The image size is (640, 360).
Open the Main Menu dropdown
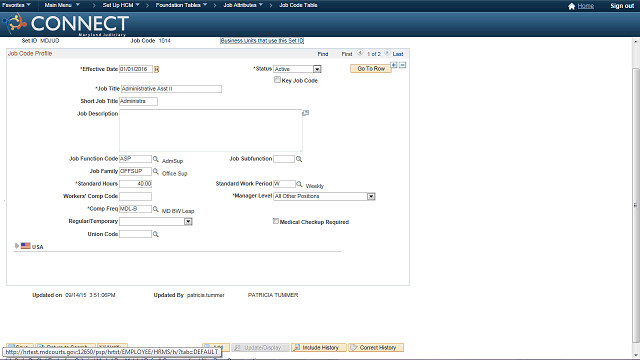62,5
